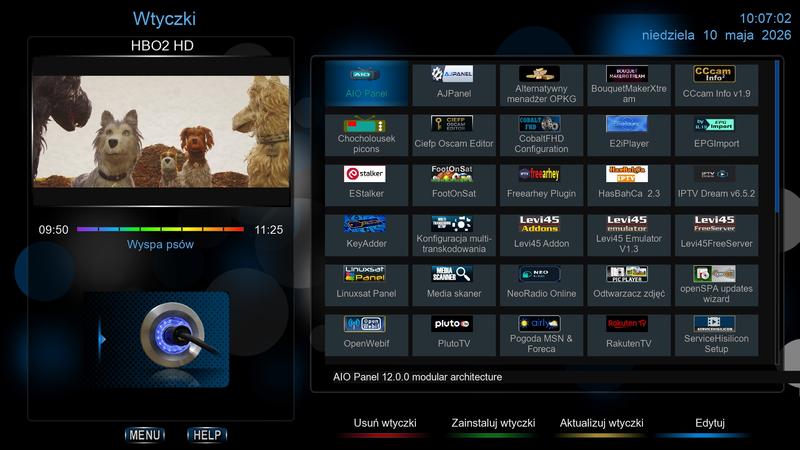Click the AIO Panel 12.0.0 description text

(x=417, y=377)
